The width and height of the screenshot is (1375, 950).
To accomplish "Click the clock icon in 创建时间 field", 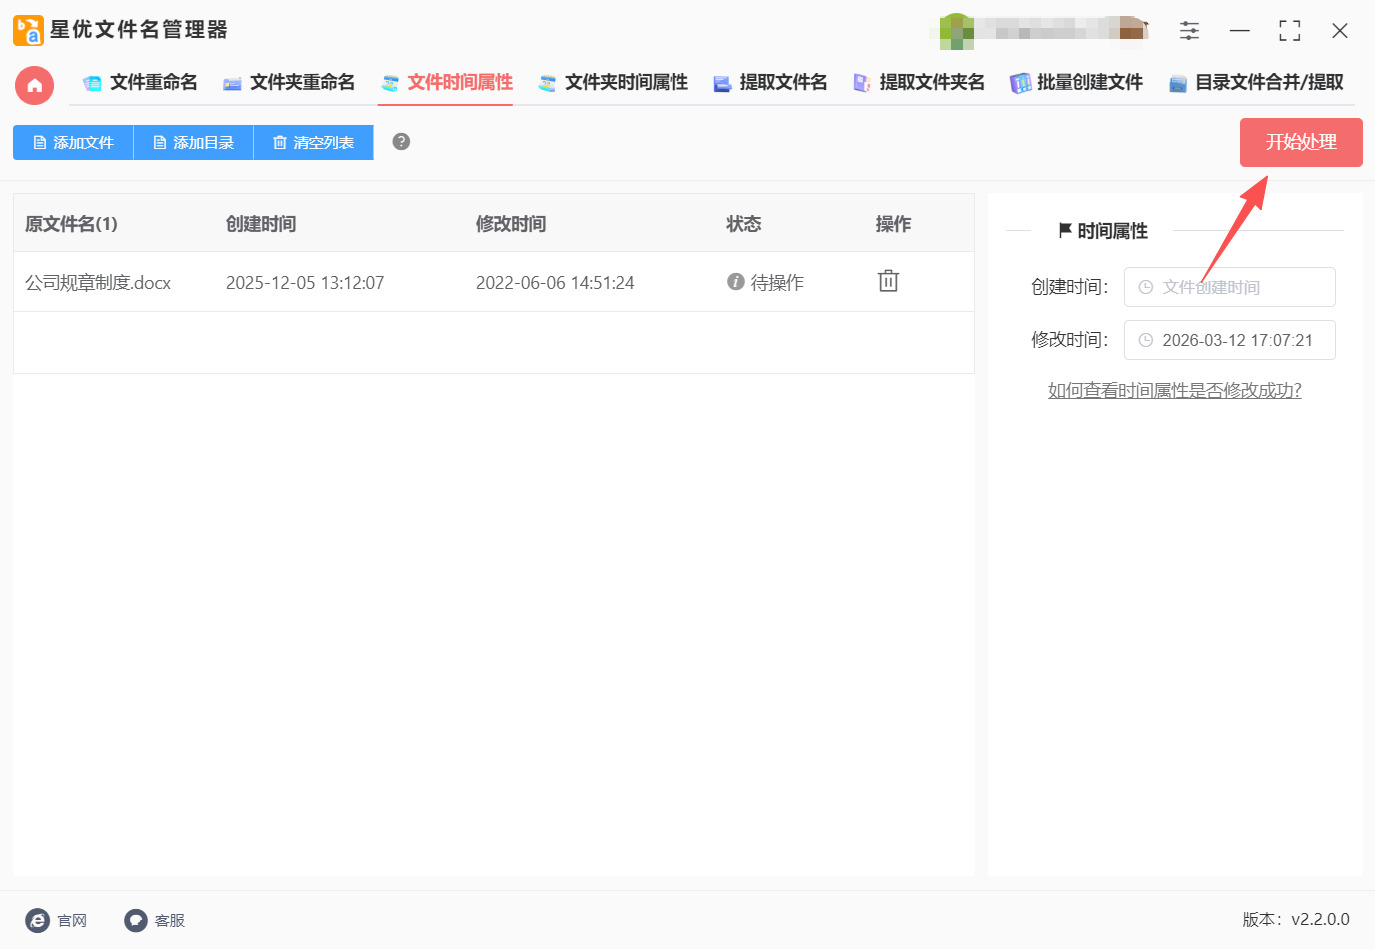I will tap(1145, 287).
